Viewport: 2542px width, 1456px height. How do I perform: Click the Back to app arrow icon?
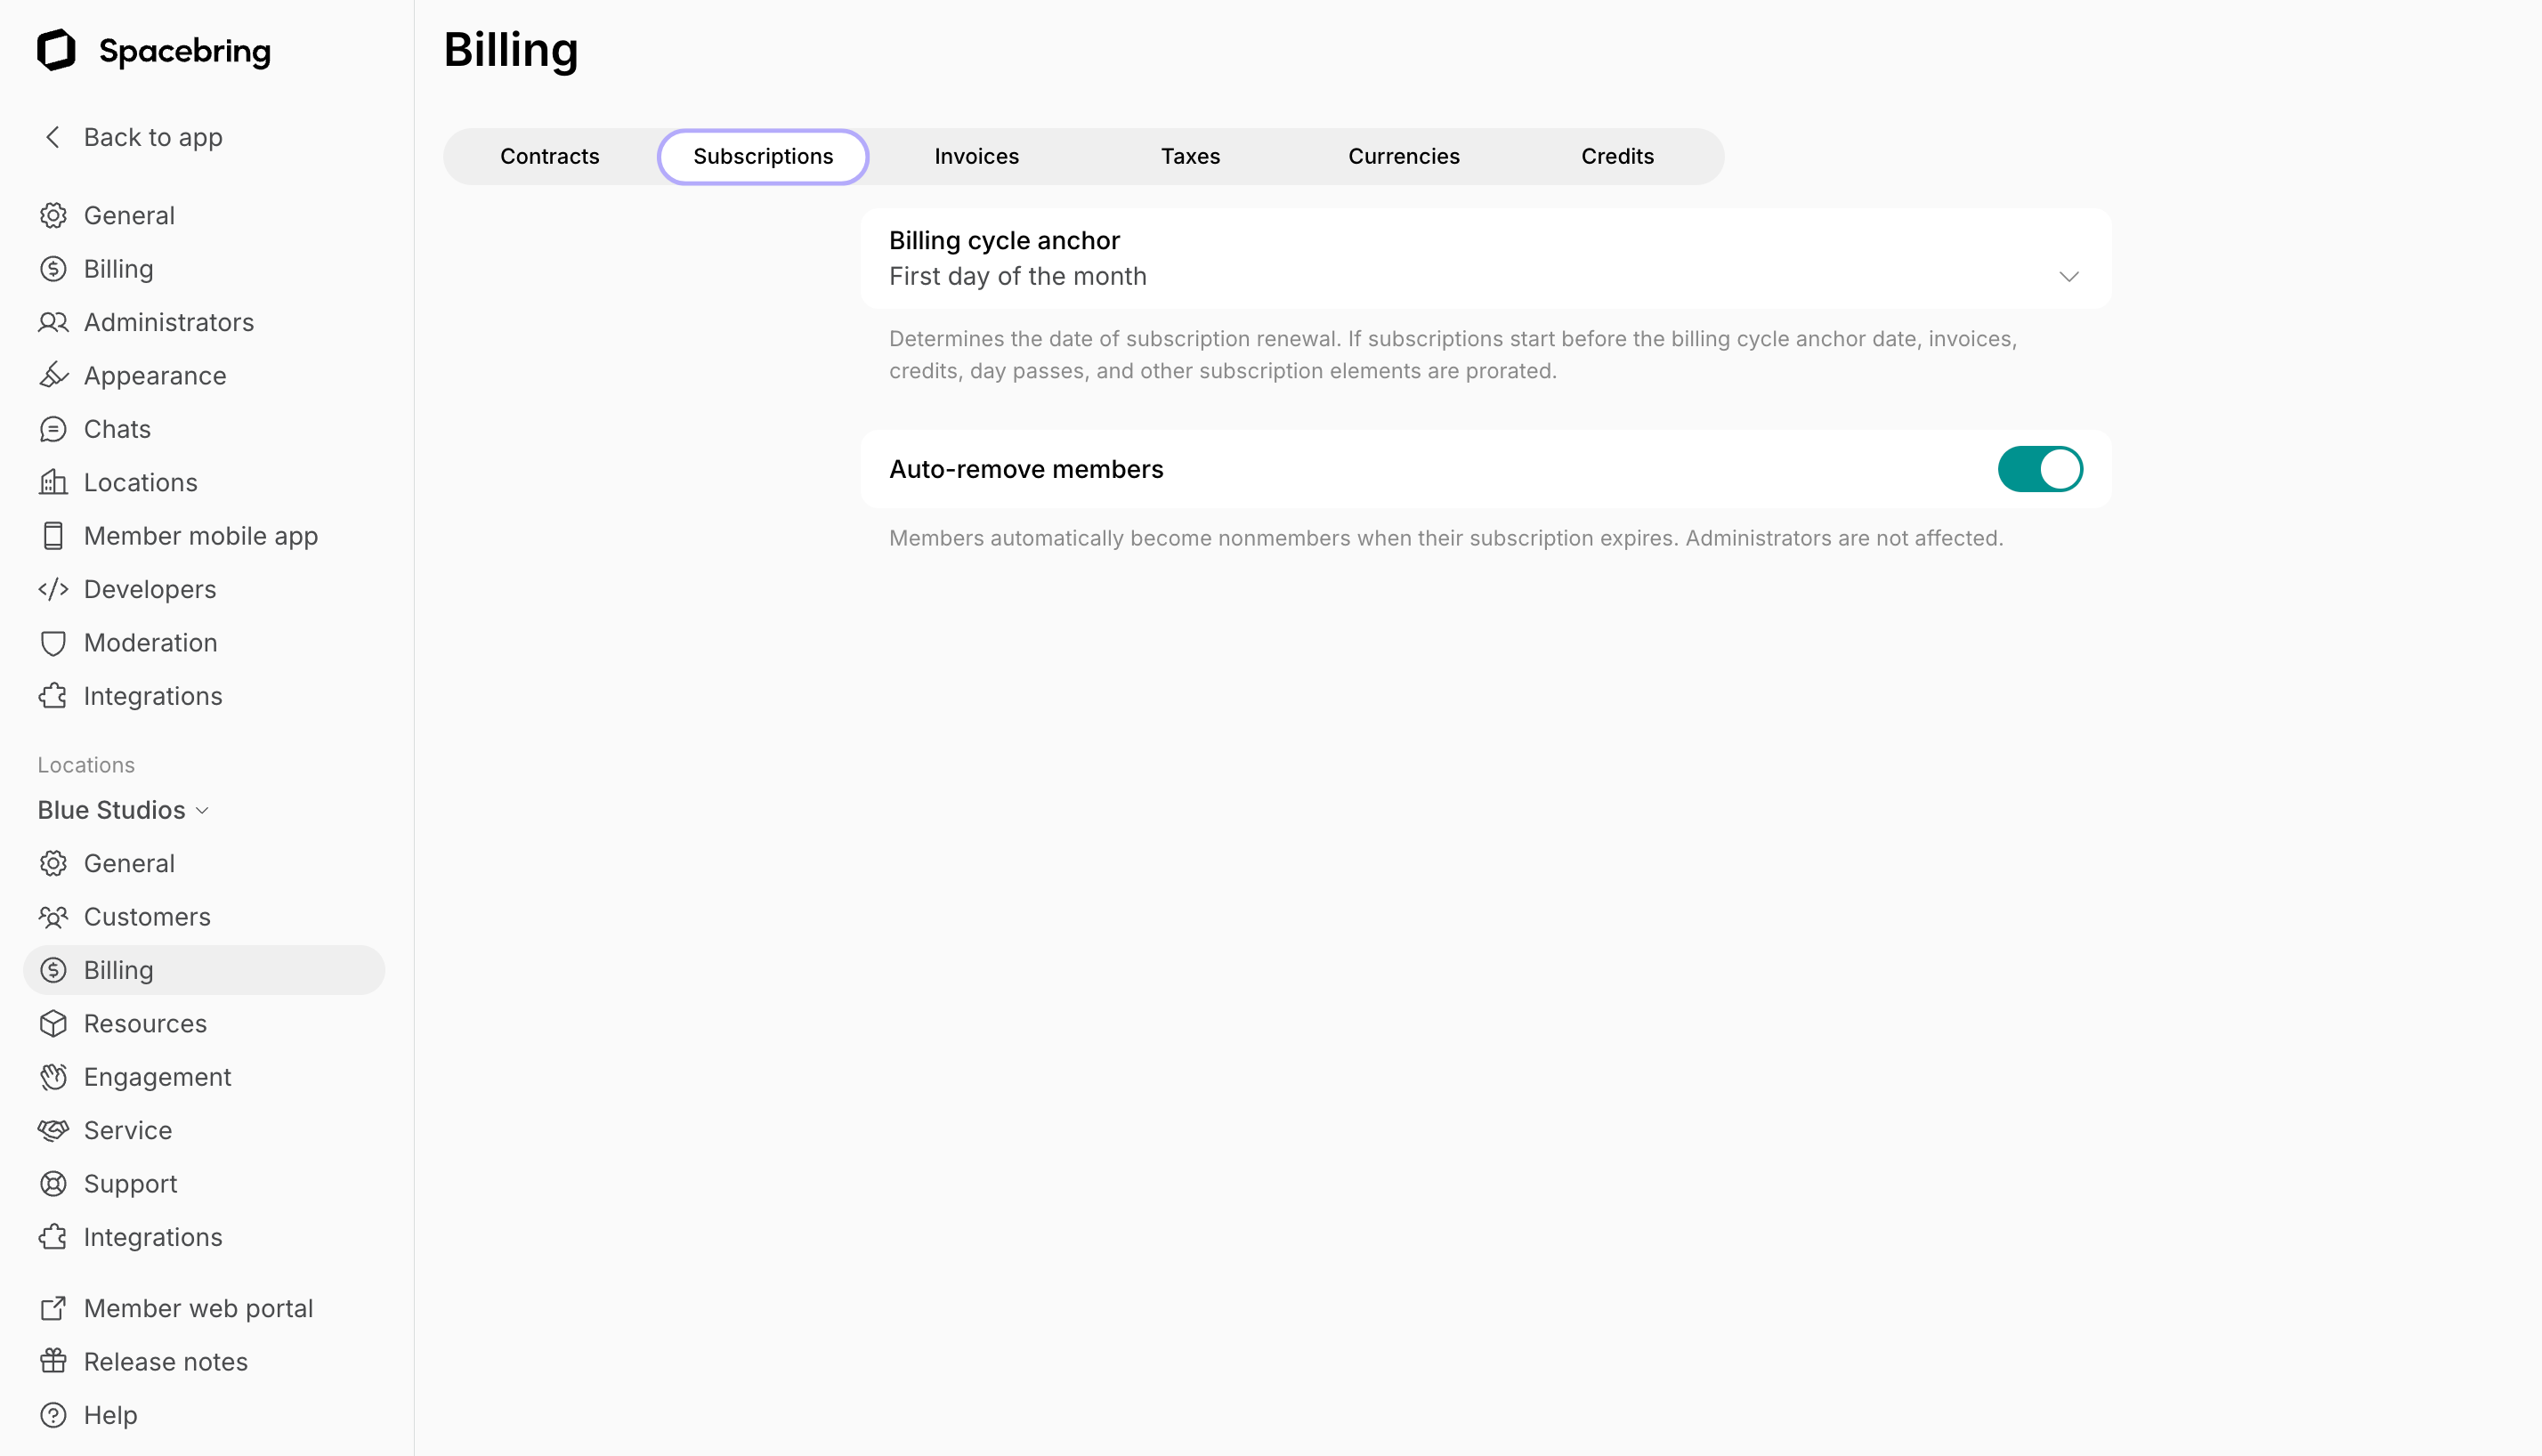click(x=53, y=137)
